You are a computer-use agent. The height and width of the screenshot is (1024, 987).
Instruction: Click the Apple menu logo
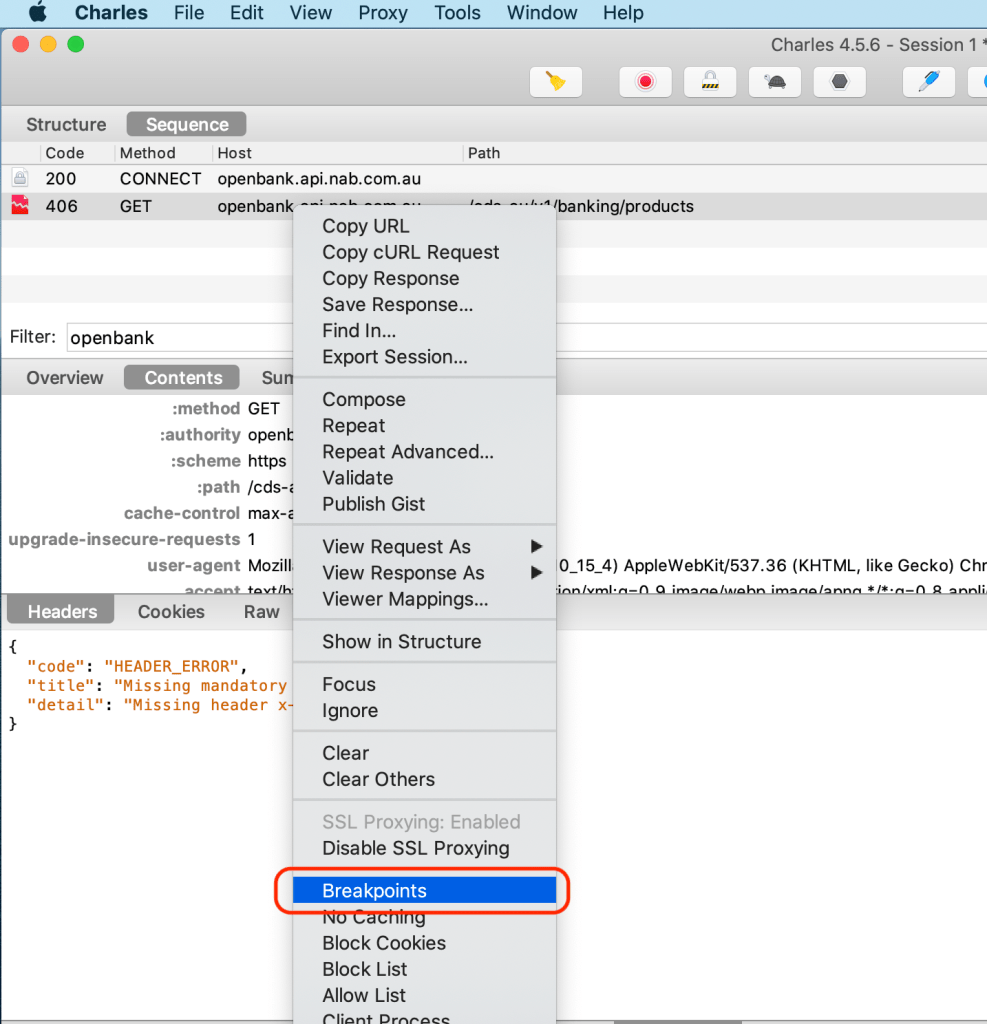point(38,13)
